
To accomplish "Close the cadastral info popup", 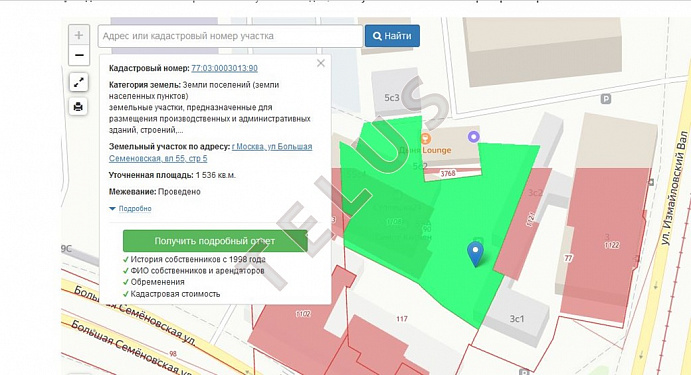I will 321,63.
